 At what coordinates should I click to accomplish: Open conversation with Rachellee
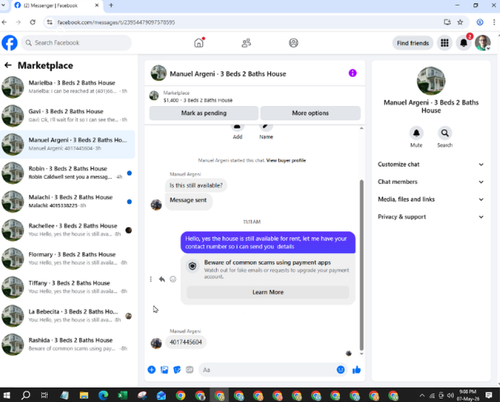click(x=68, y=230)
